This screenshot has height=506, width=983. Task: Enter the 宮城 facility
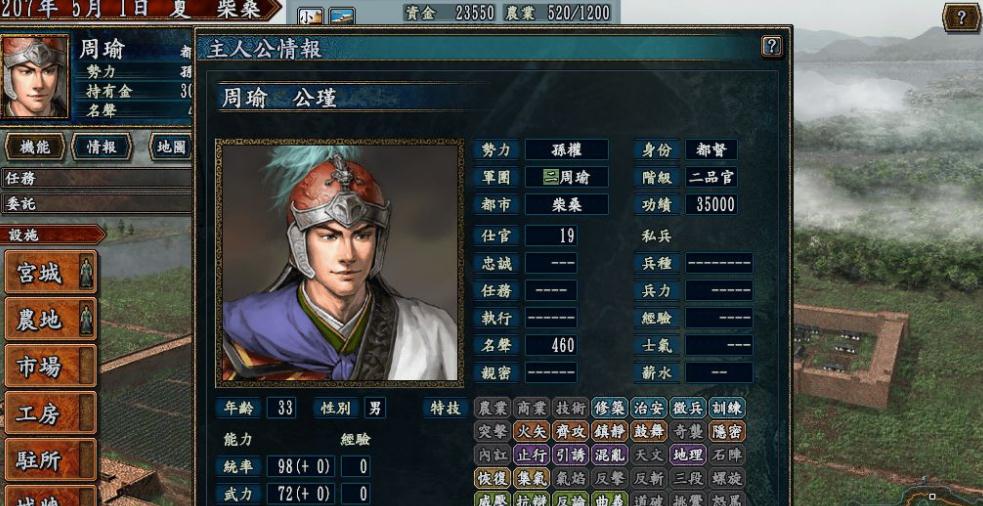[51, 272]
